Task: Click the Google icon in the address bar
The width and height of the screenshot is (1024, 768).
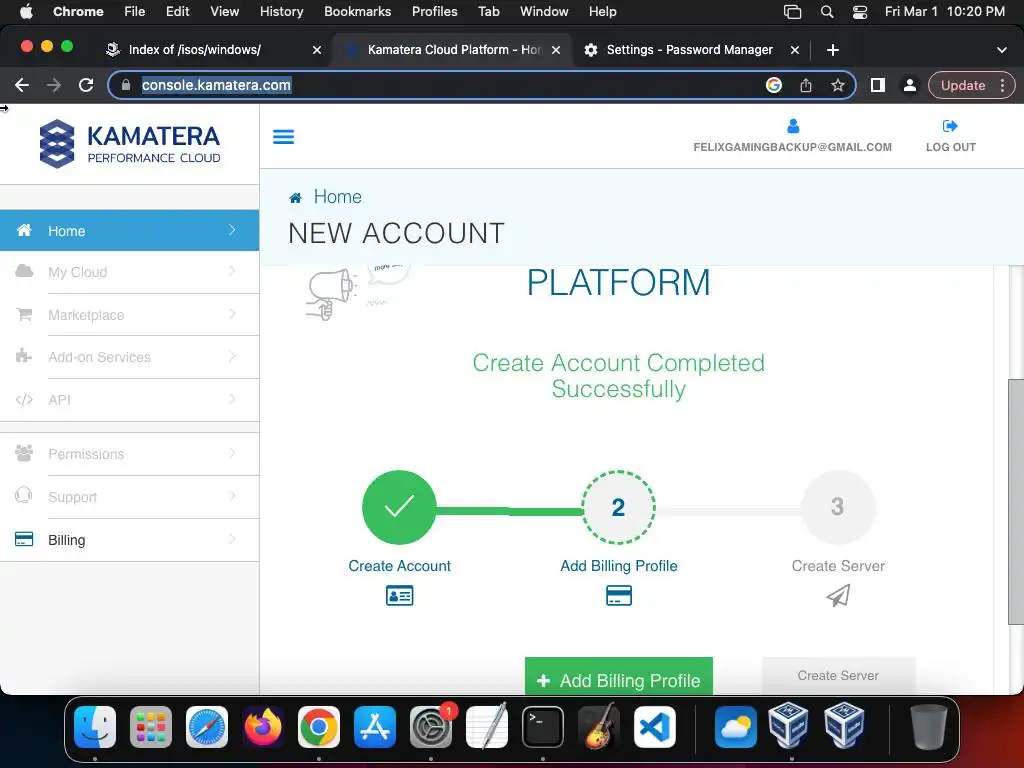Action: [x=774, y=85]
